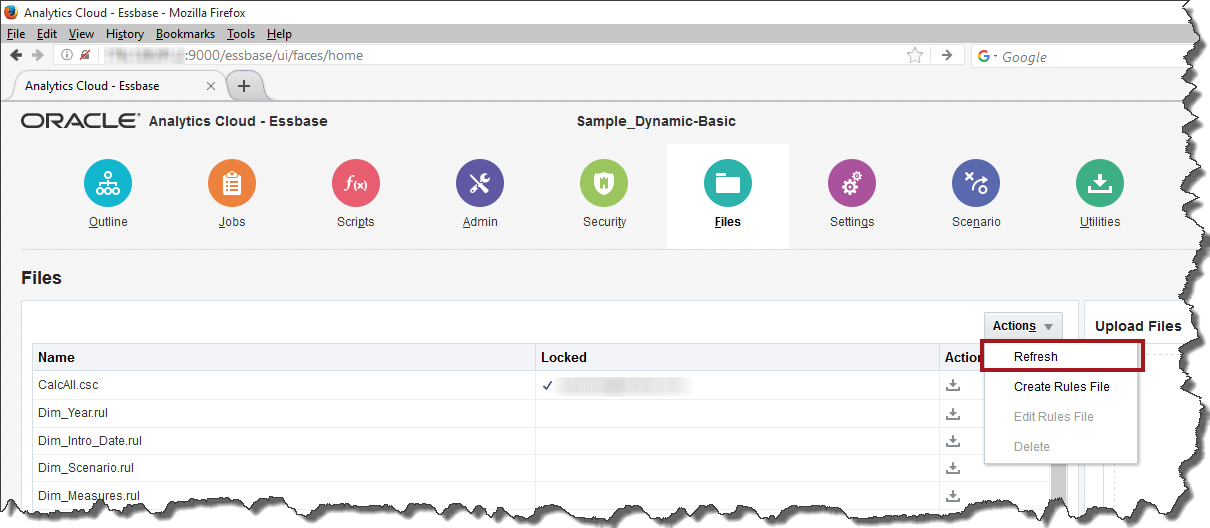
Task: Click the go arrow beside address bar
Action: click(947, 56)
